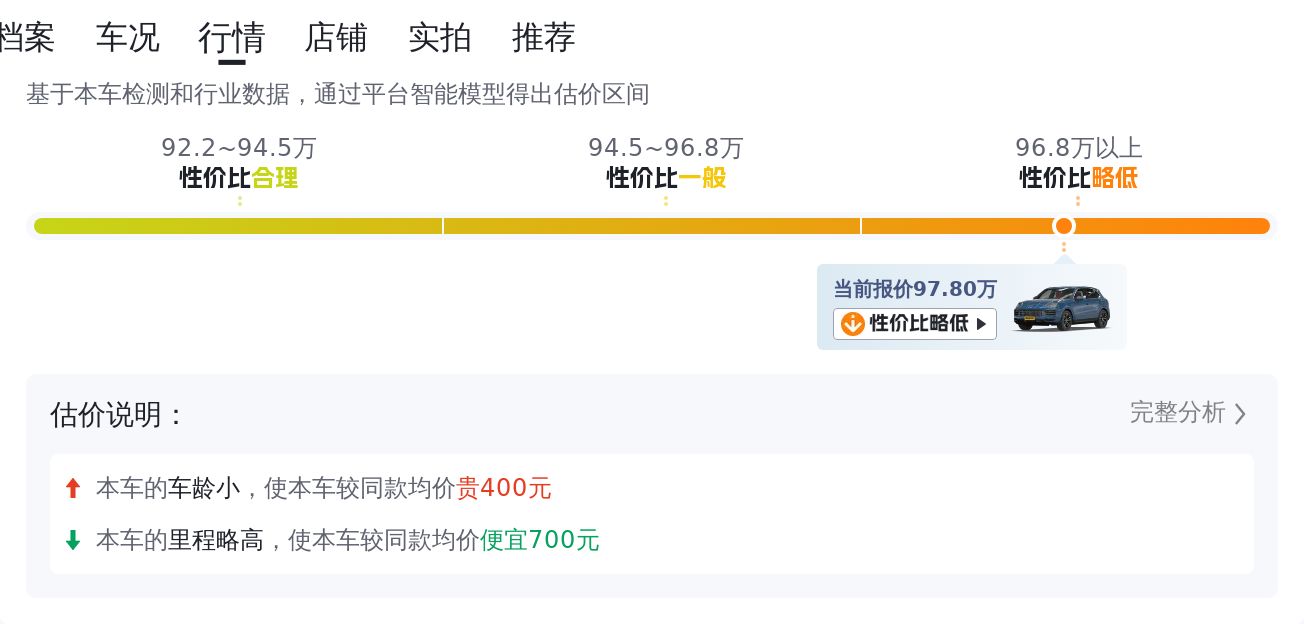Screen dimensions: 1304x624
Task: Click the 当前报价97.80万 label
Action: coord(915,290)
